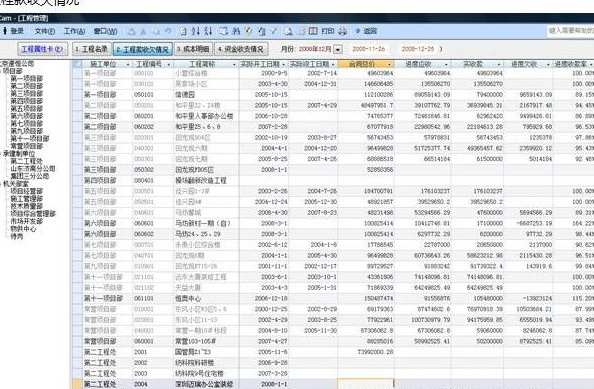Image resolution: width=594 pixels, height=389 pixels.
Task: Click the 返回 toolbar button
Action: 370,31
